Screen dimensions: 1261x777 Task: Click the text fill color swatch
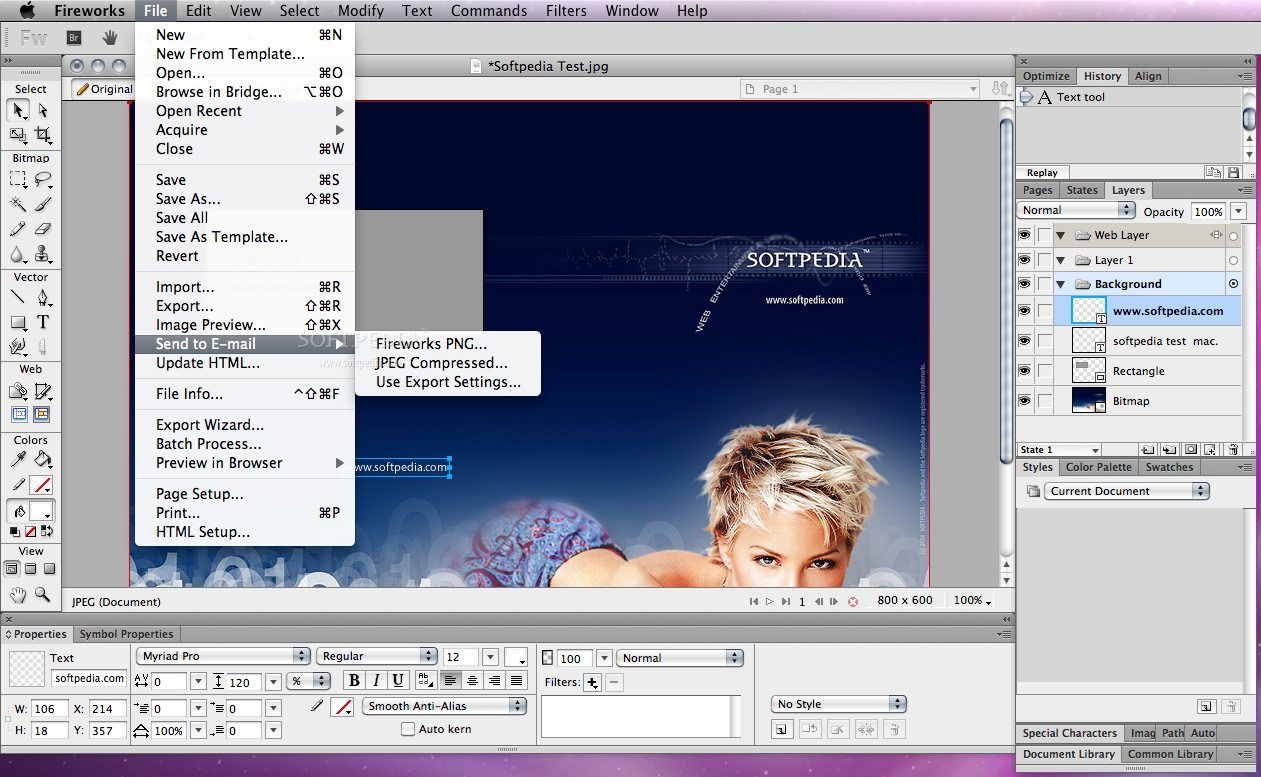click(x=515, y=657)
